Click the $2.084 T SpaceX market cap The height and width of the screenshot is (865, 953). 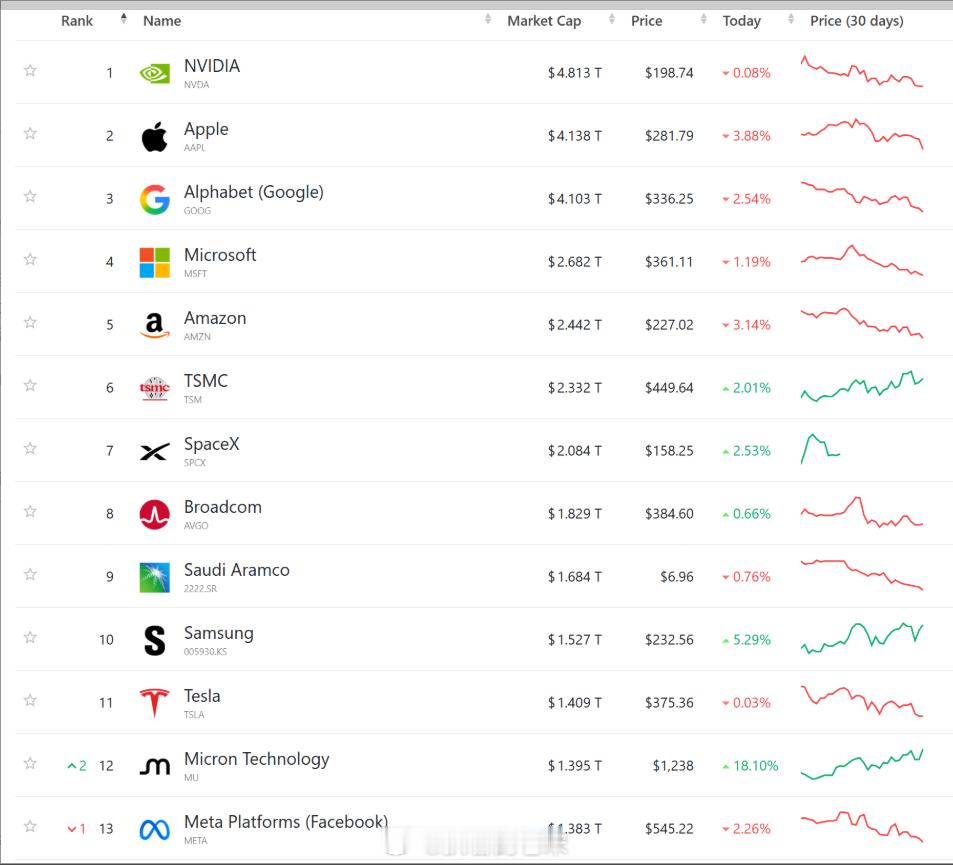pos(574,451)
